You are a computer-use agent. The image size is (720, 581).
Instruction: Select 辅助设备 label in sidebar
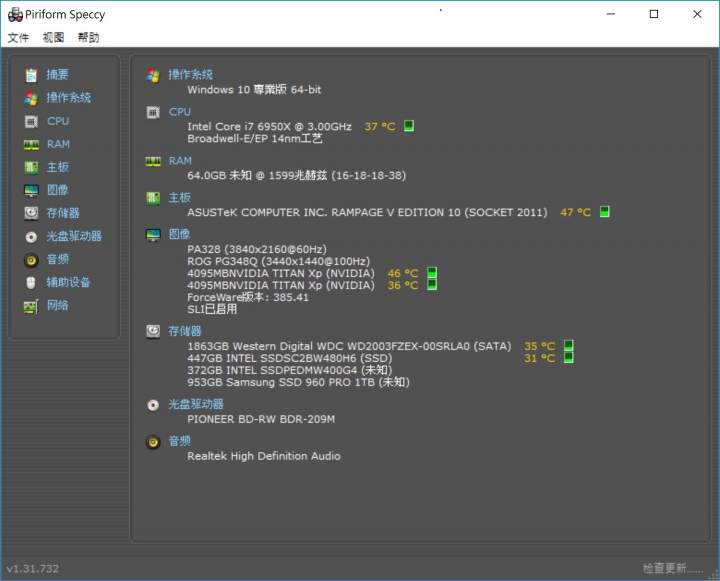(68, 282)
